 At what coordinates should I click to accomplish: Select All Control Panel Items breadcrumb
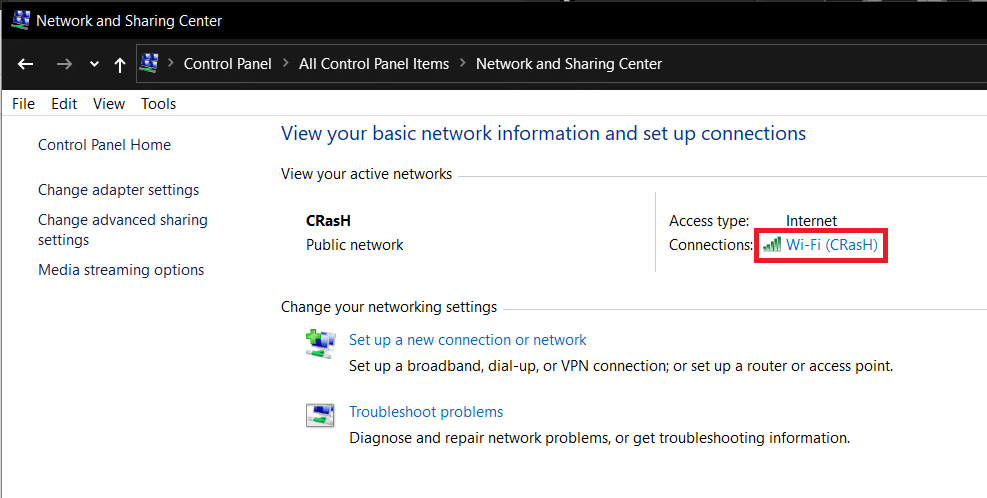coord(374,63)
